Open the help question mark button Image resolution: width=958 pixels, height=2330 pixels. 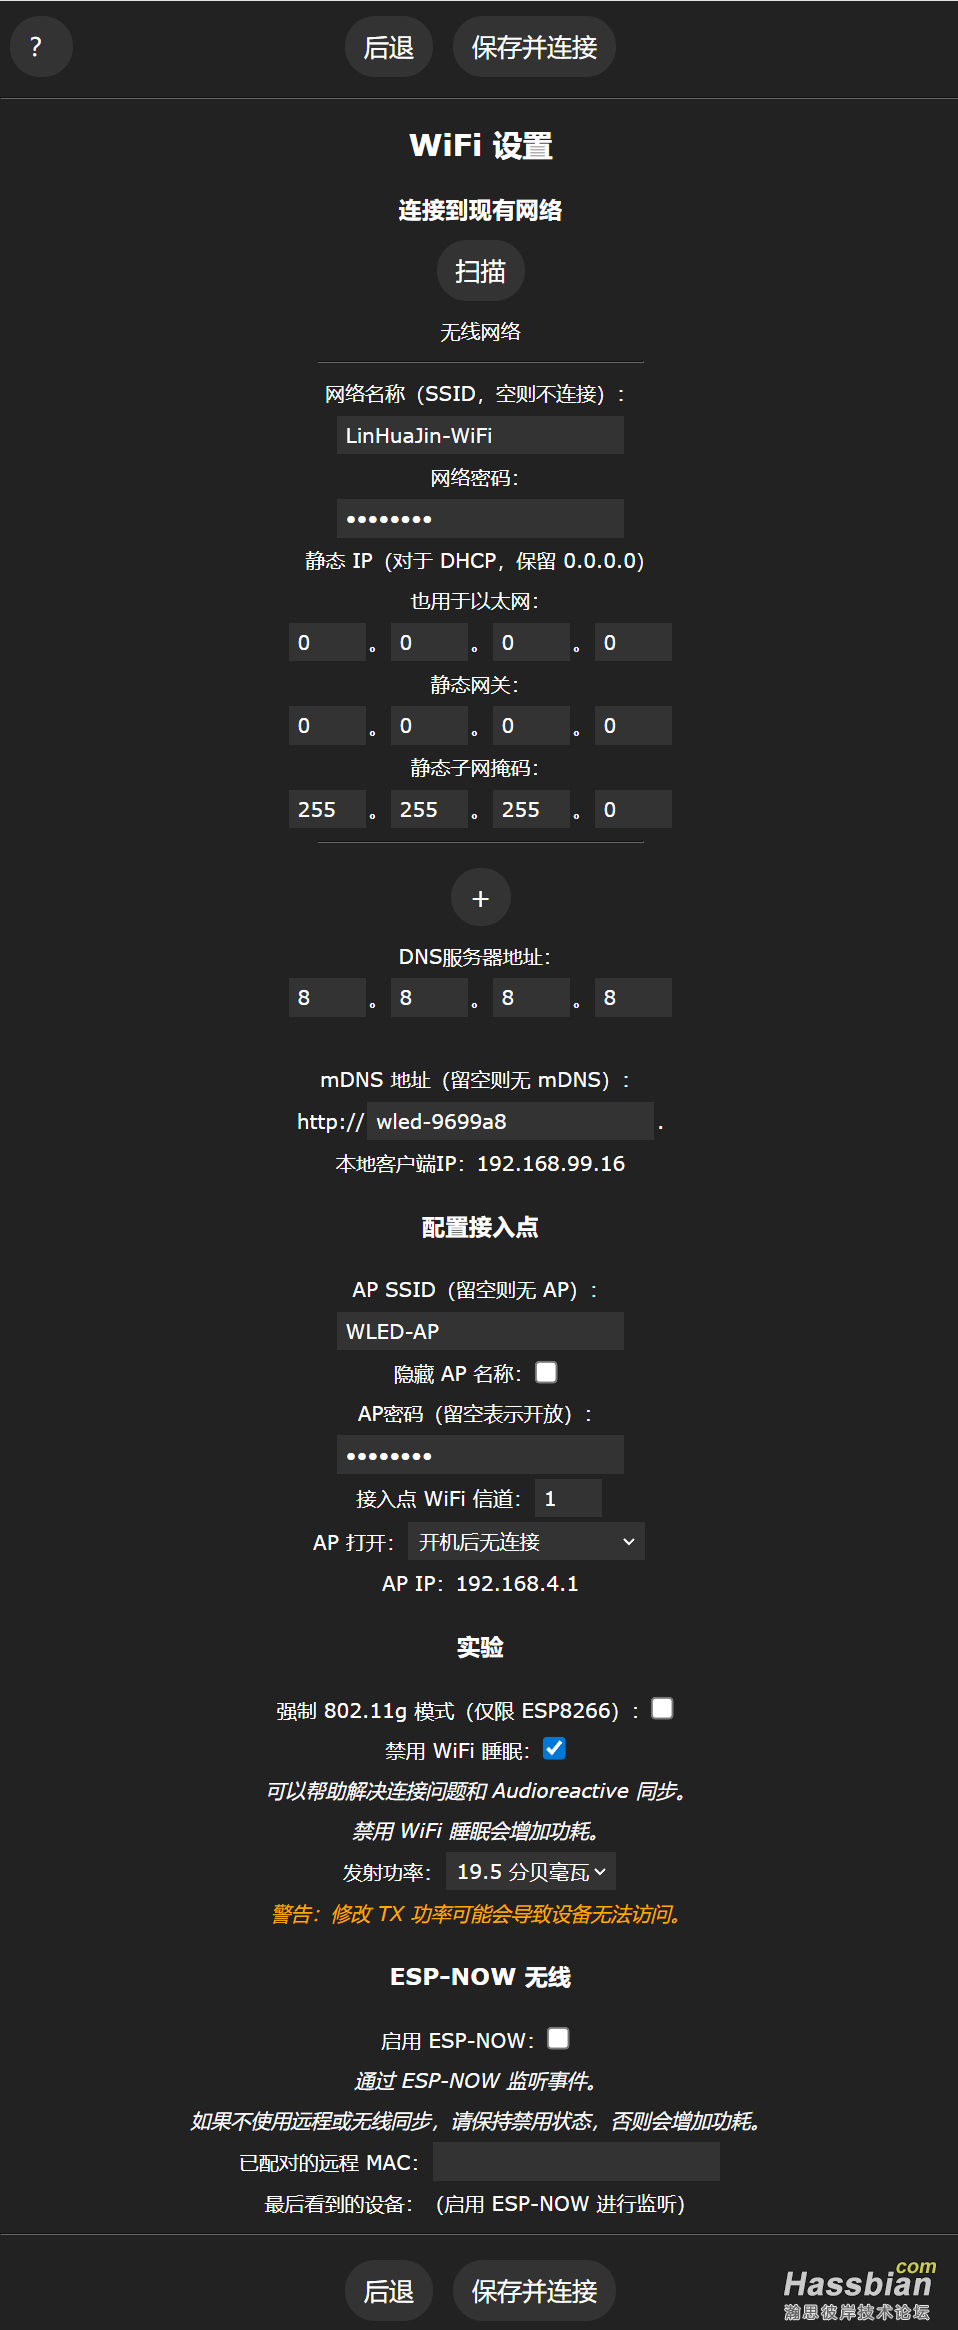[40, 47]
